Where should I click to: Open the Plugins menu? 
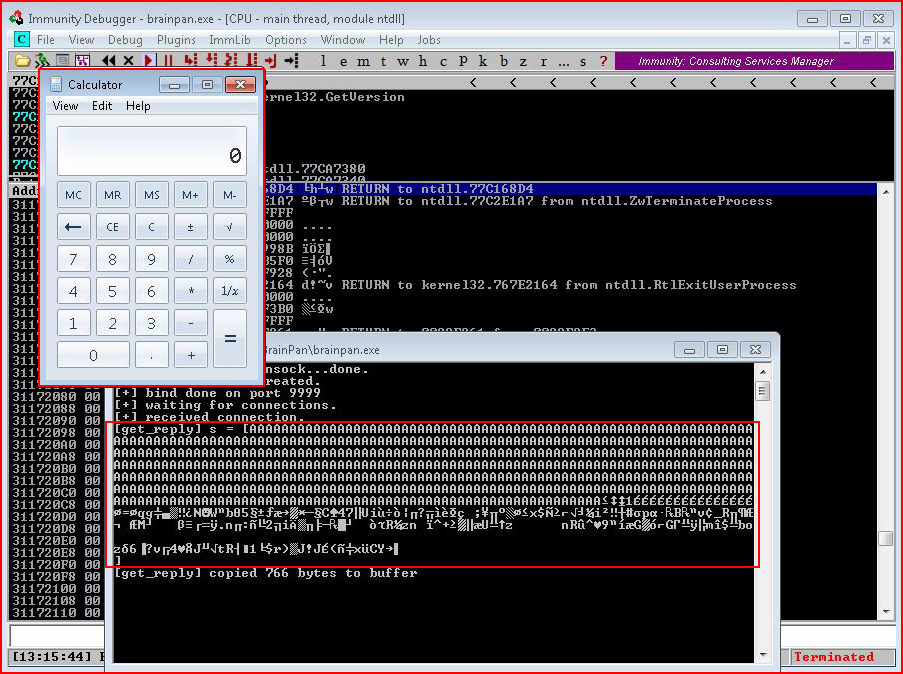click(176, 40)
